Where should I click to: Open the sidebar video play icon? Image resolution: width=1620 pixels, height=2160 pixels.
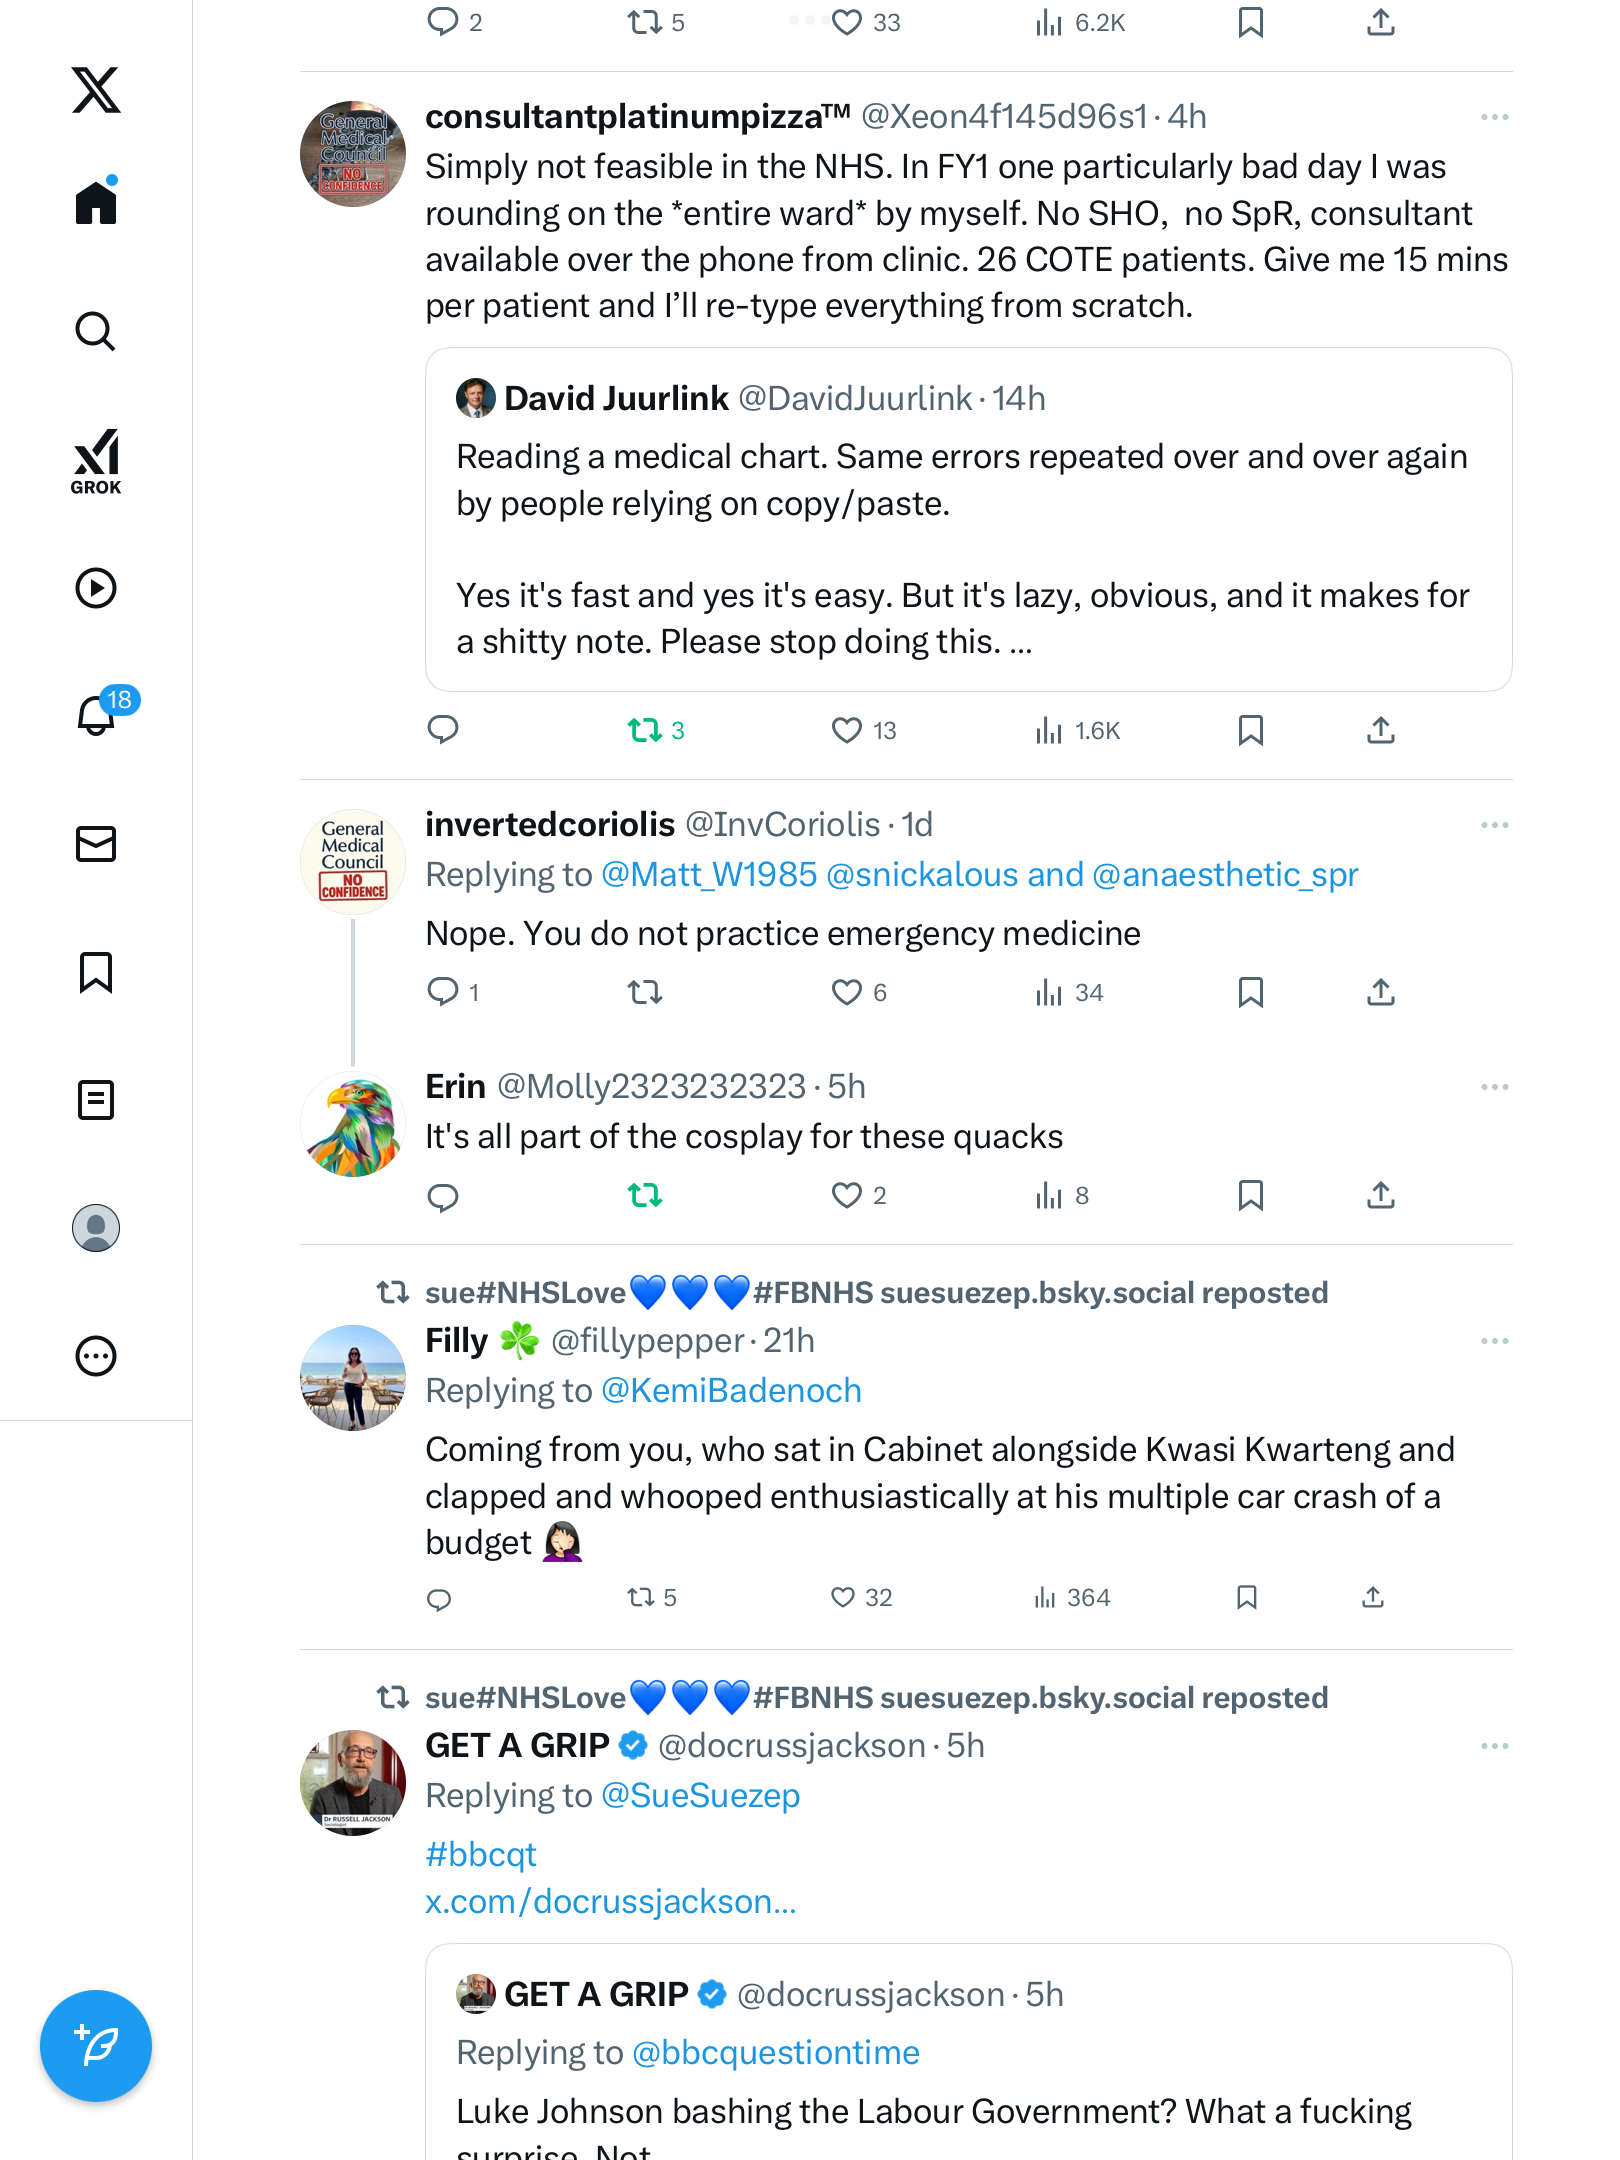[x=96, y=588]
